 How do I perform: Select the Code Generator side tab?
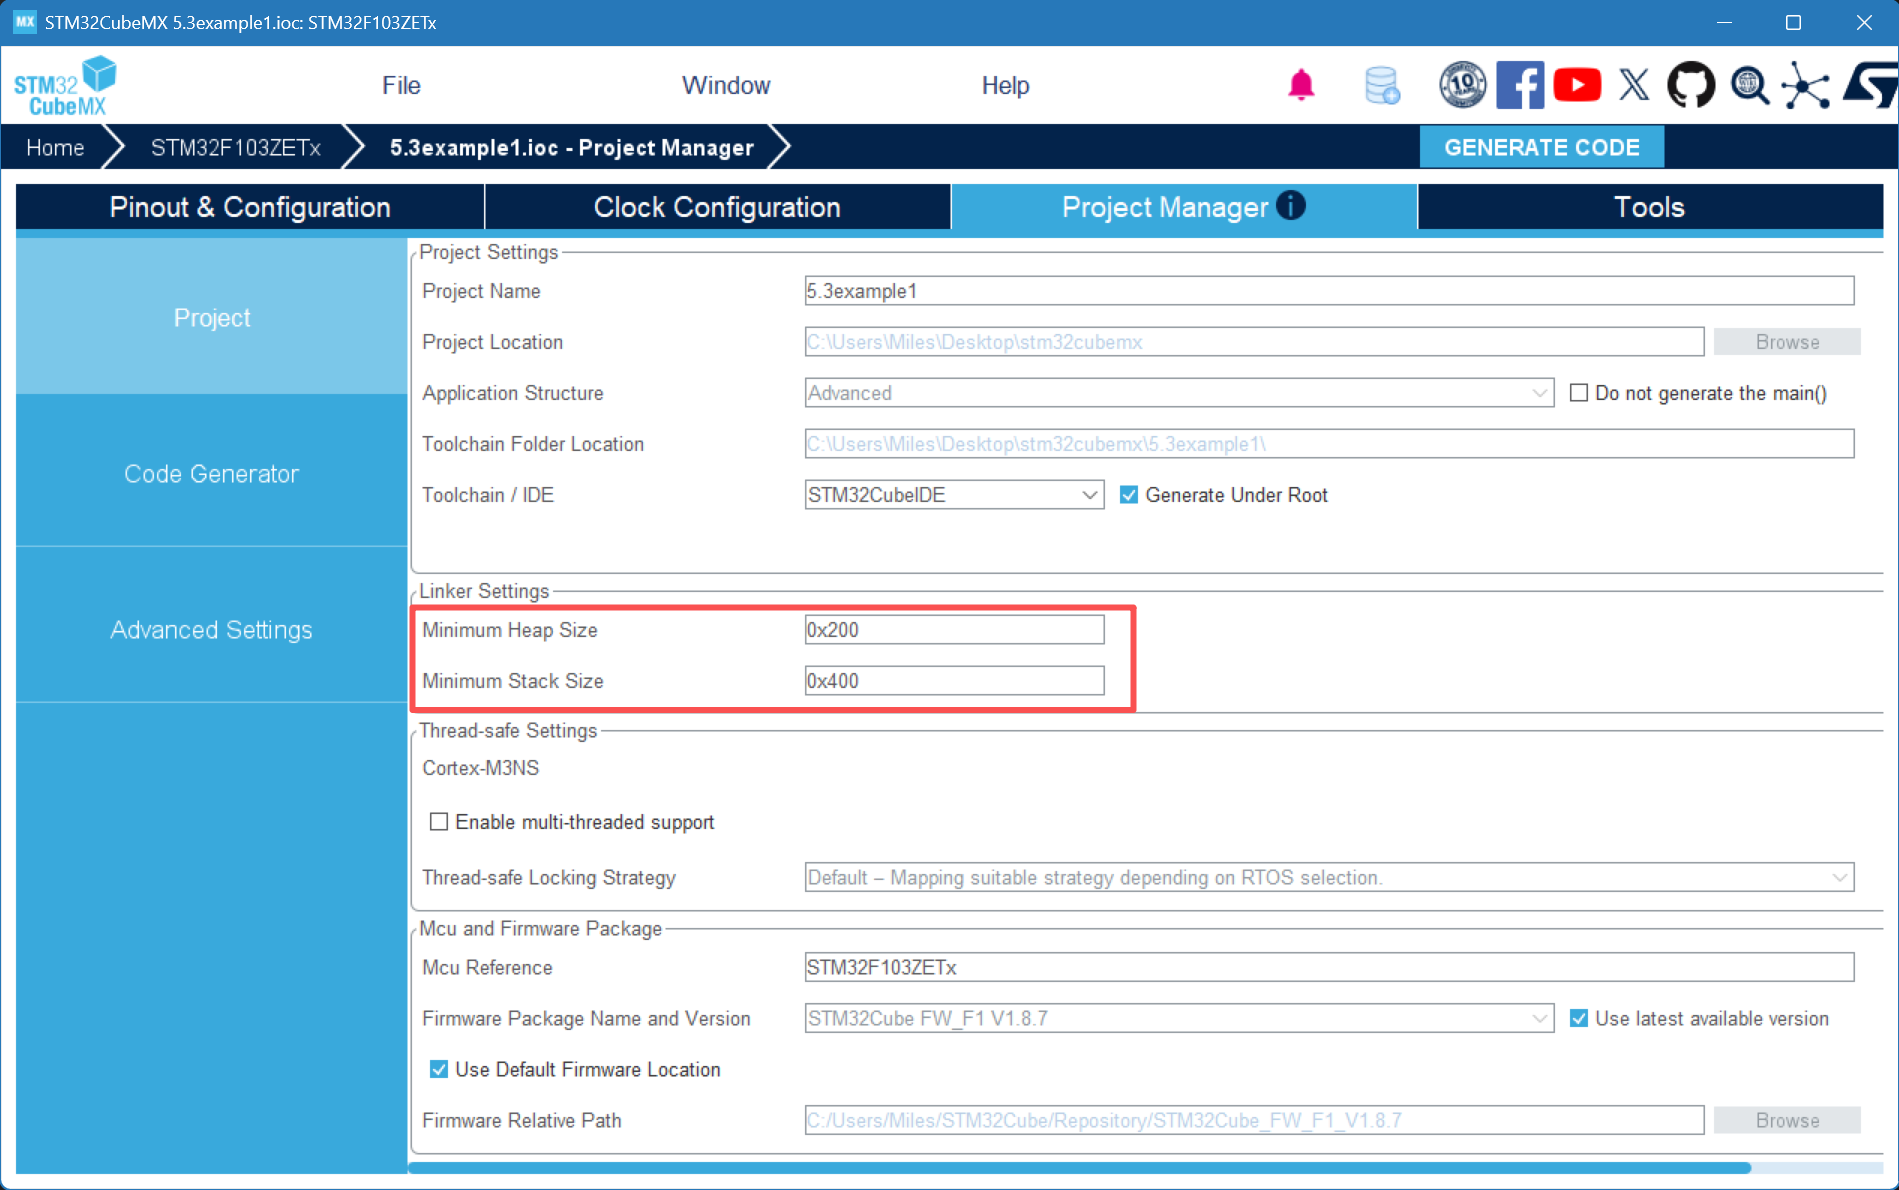pos(211,473)
